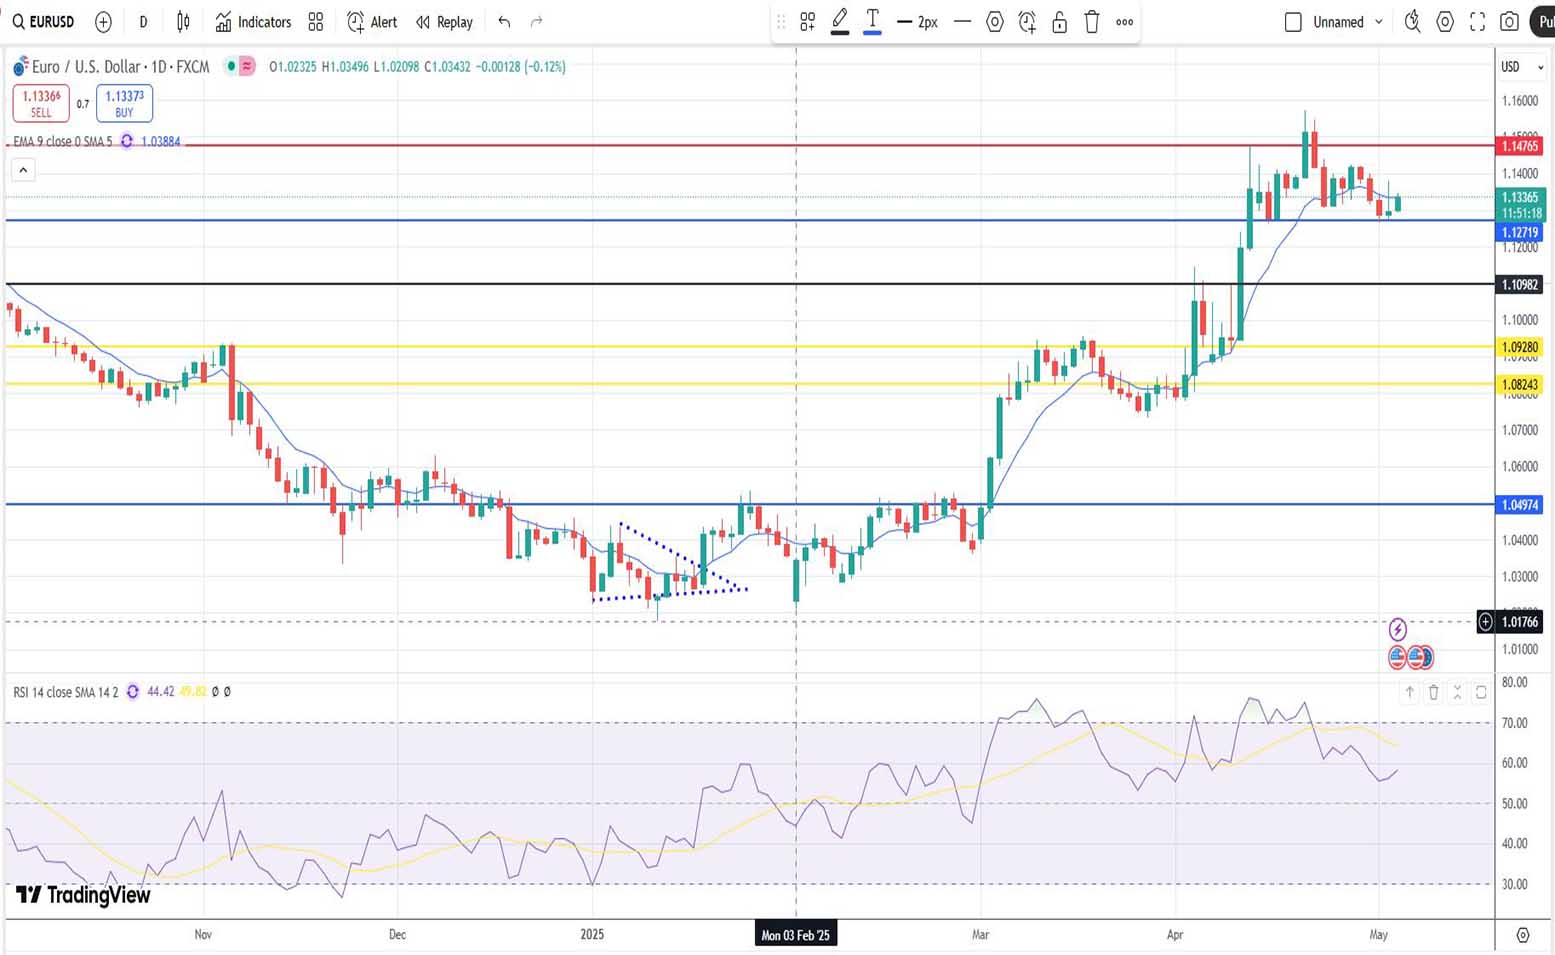The width and height of the screenshot is (1555, 955).
Task: Enter fullscreen mode
Action: coord(1477,22)
